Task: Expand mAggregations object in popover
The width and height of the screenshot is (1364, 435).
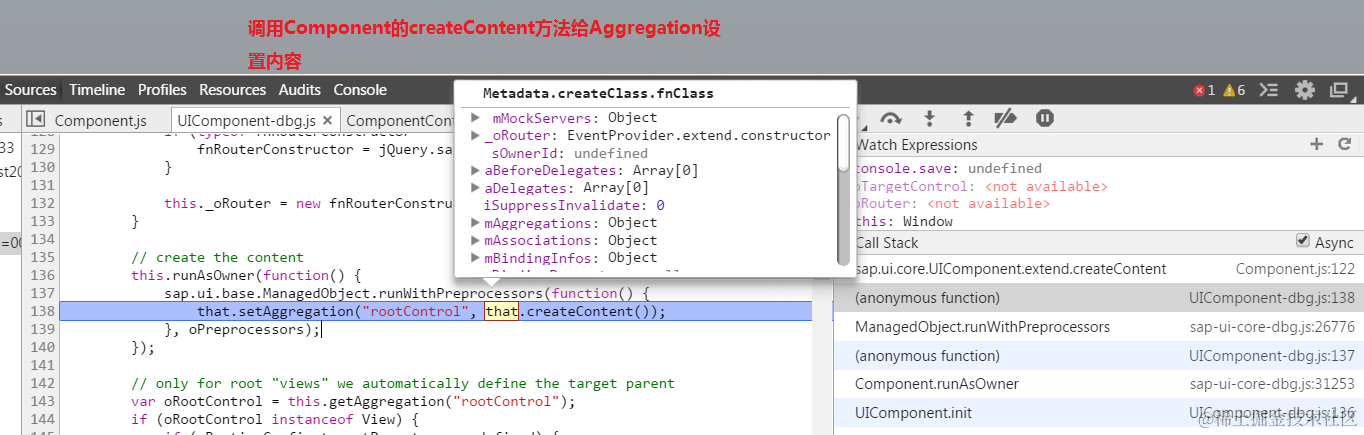Action: [x=476, y=222]
